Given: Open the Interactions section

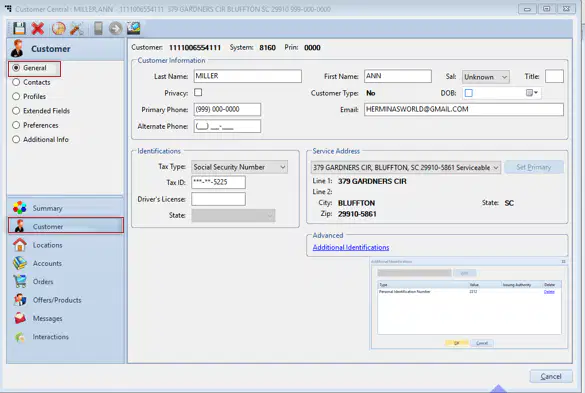Looking at the screenshot, I should [50, 337].
